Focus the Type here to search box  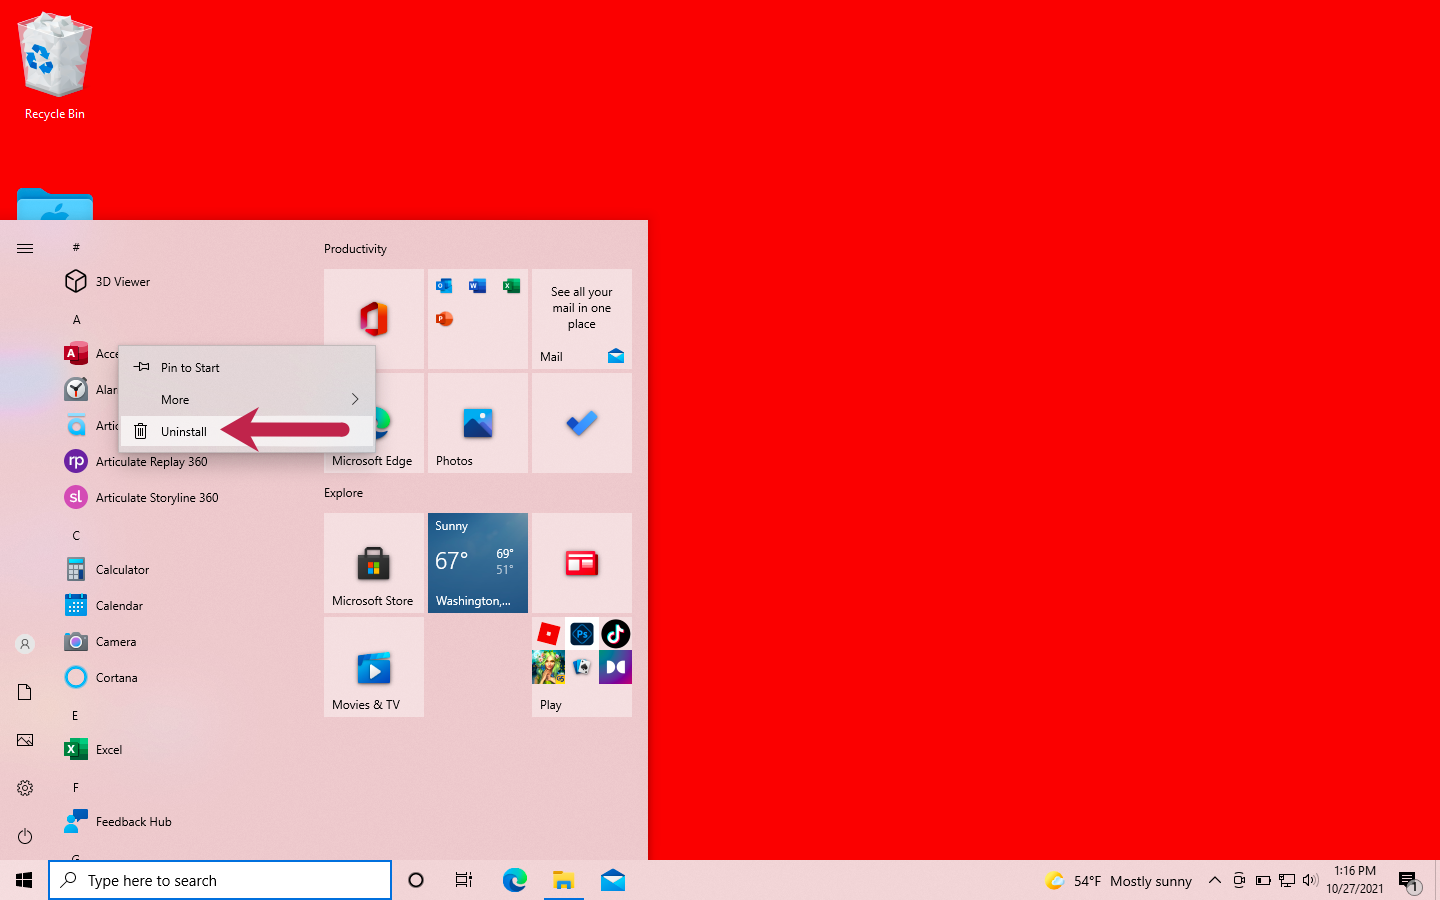point(220,880)
